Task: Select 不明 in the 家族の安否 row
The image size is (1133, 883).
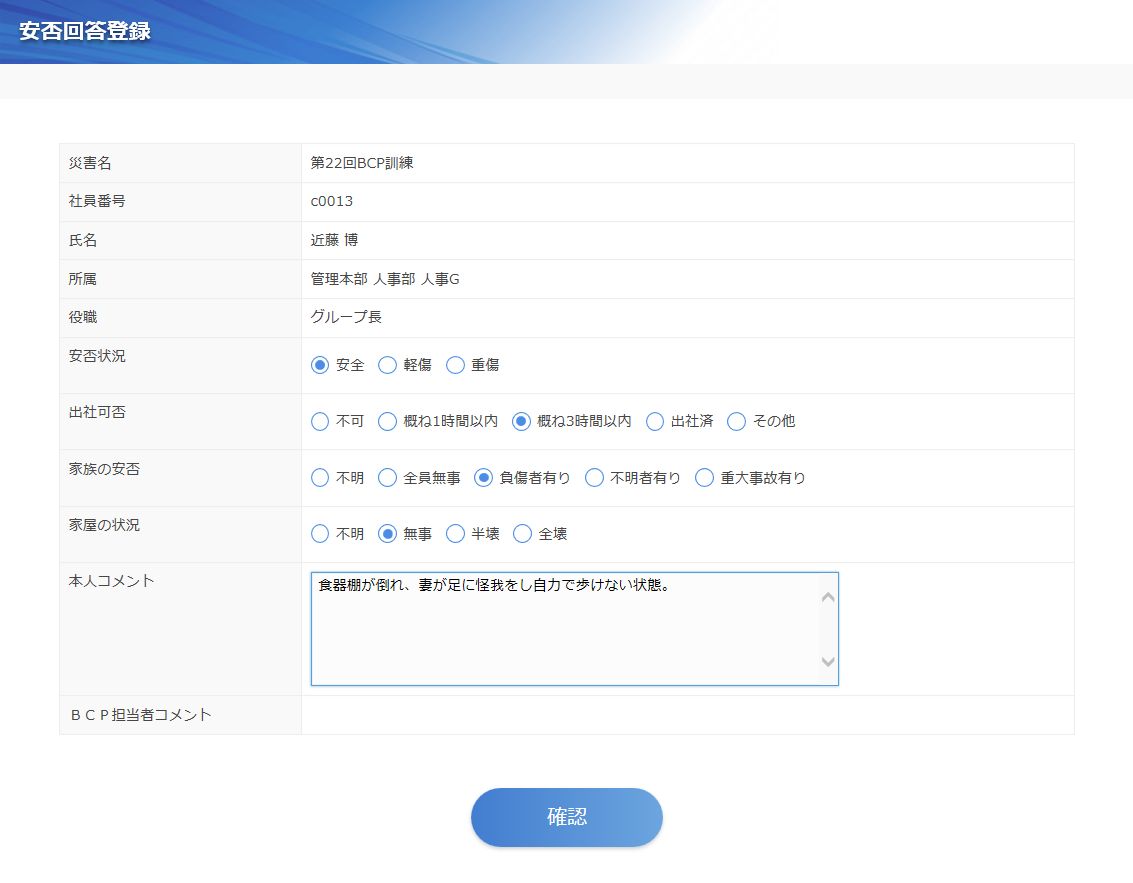Action: click(x=320, y=478)
